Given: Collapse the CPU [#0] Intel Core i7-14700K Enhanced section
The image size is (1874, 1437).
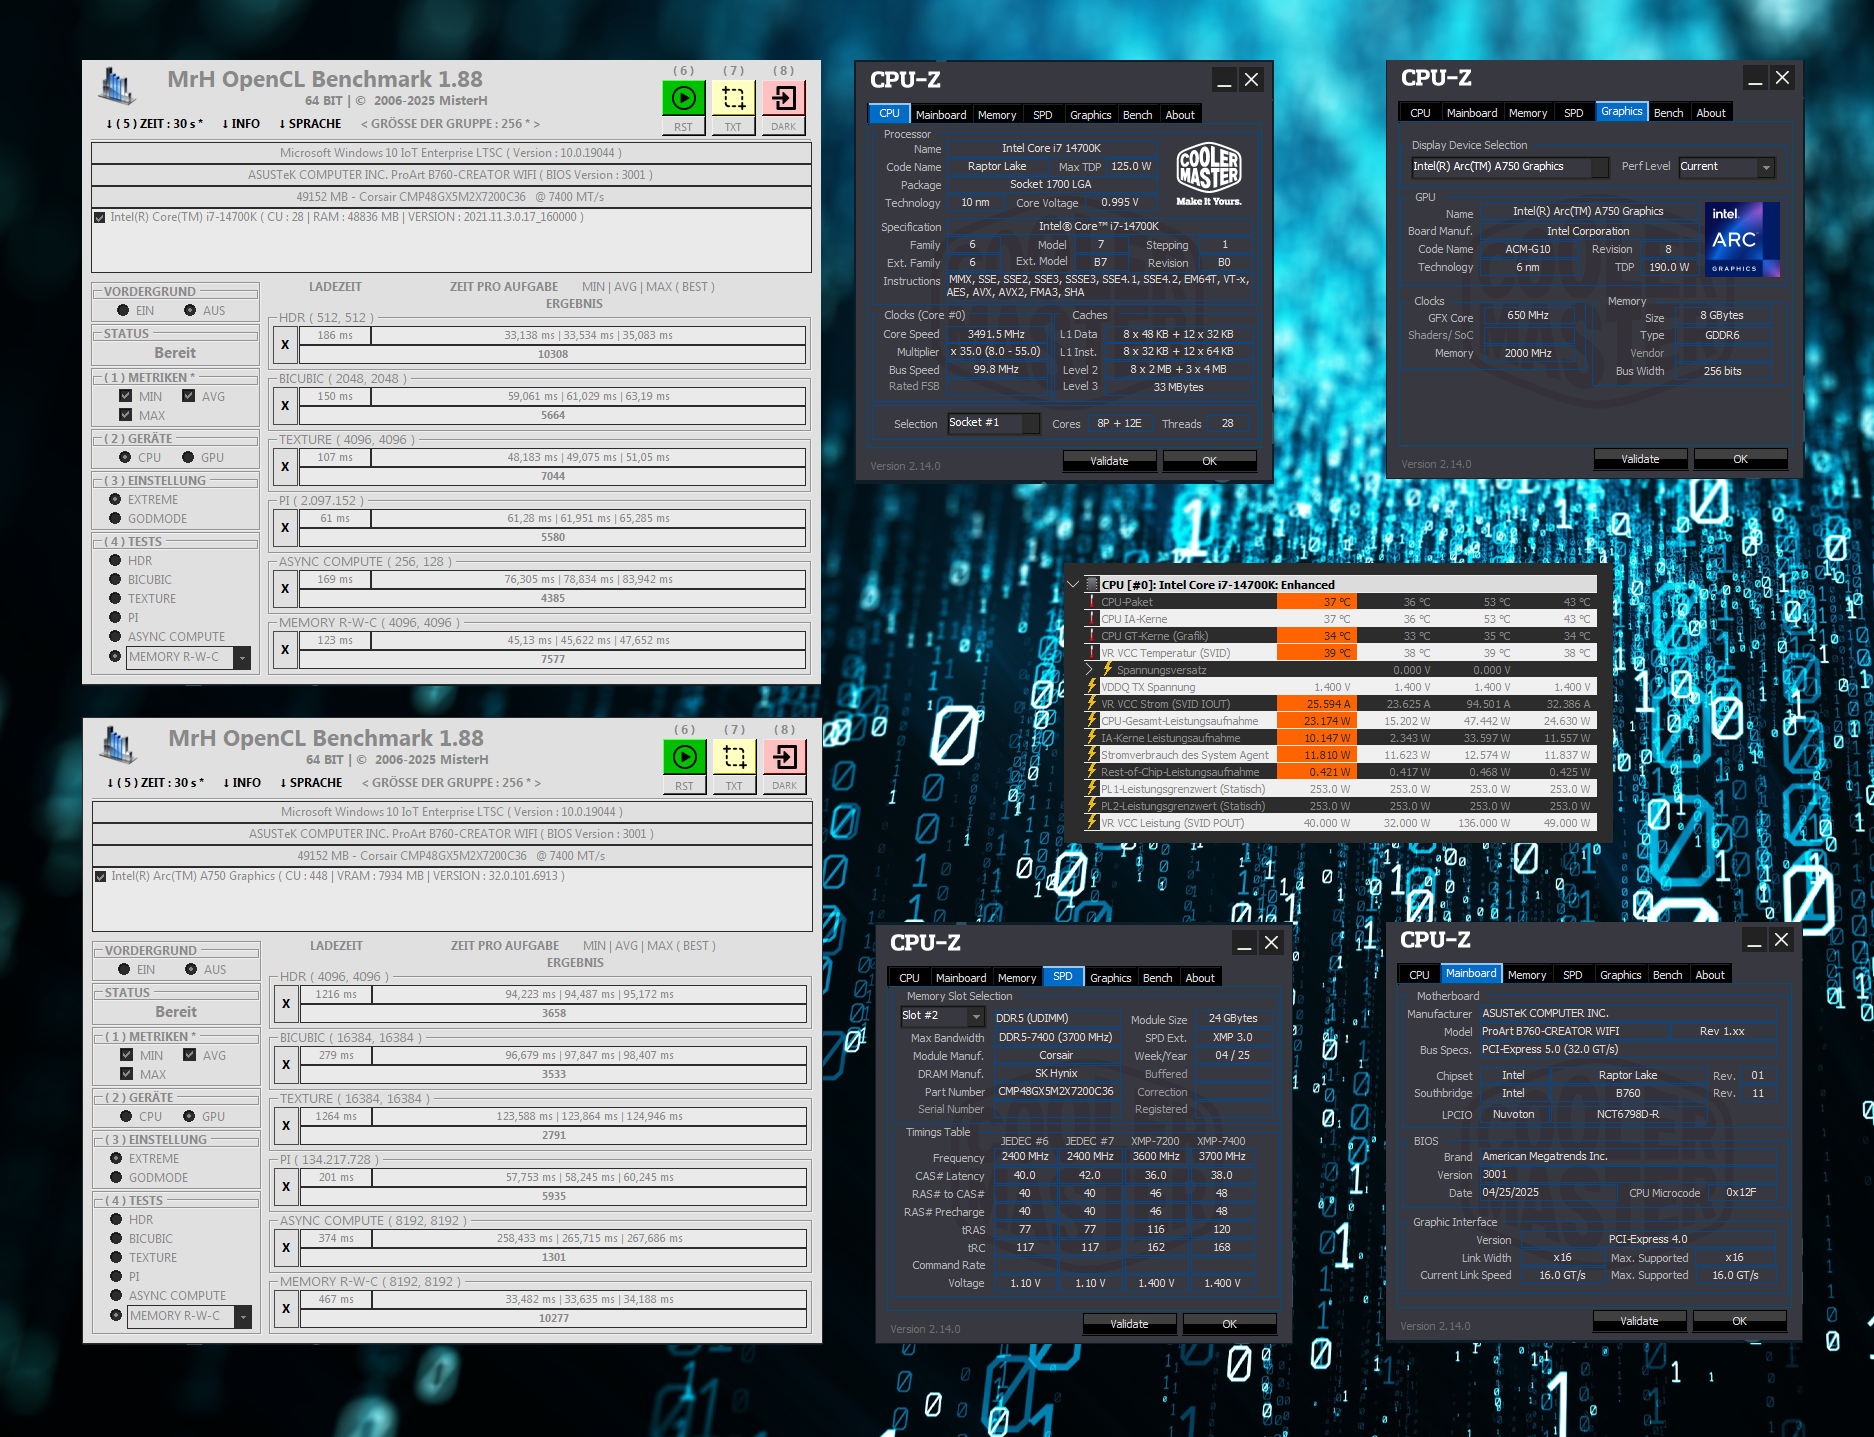Looking at the screenshot, I should (x=1073, y=584).
